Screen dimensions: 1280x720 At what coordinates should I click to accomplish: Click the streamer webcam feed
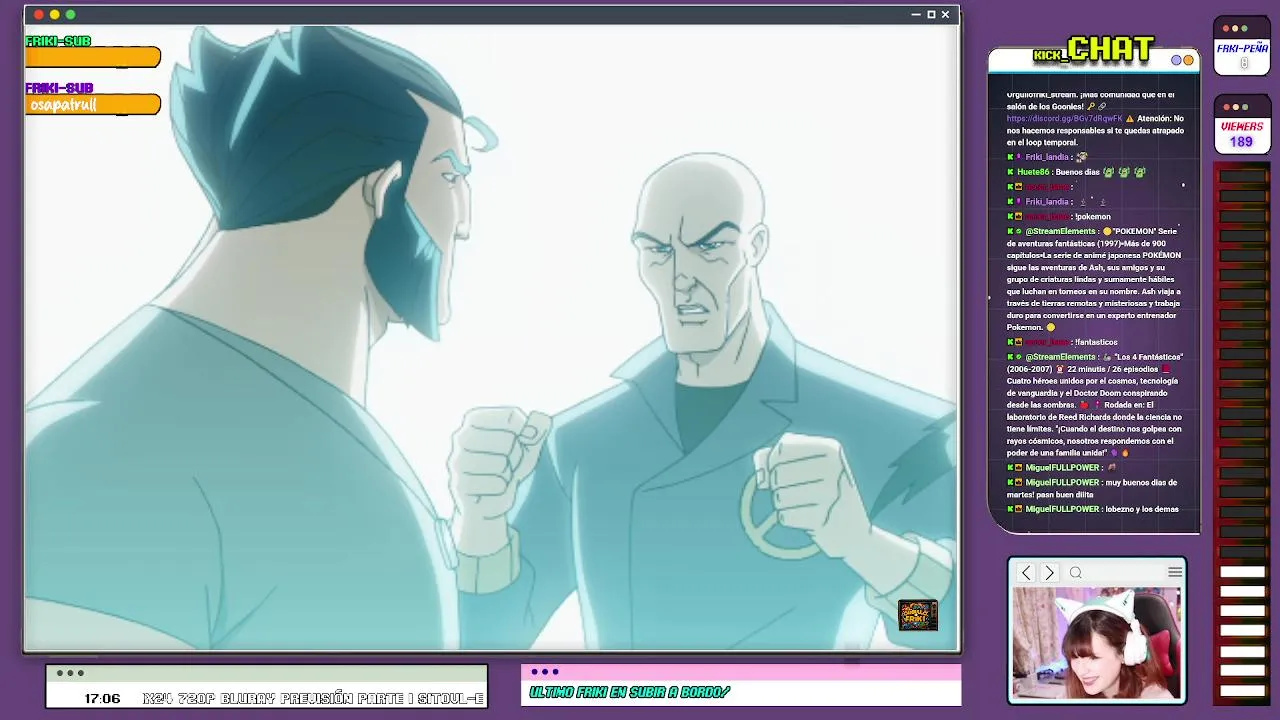pyautogui.click(x=1097, y=643)
